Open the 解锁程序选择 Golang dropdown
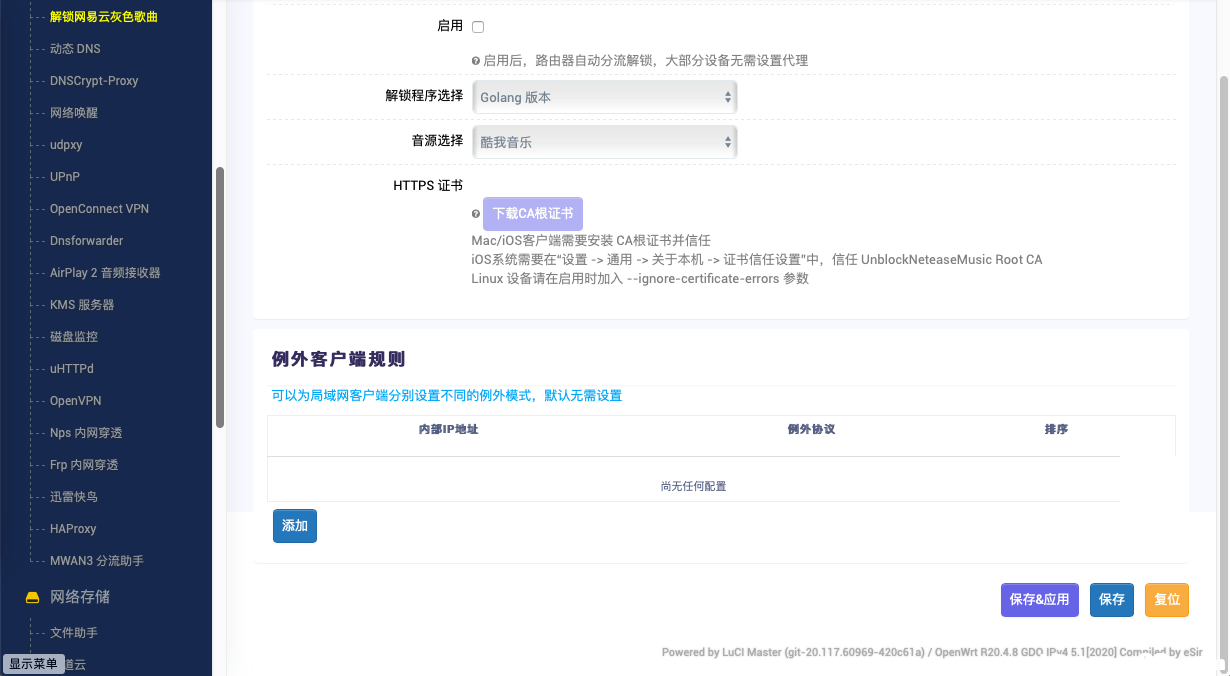This screenshot has width=1230, height=676. tap(604, 97)
